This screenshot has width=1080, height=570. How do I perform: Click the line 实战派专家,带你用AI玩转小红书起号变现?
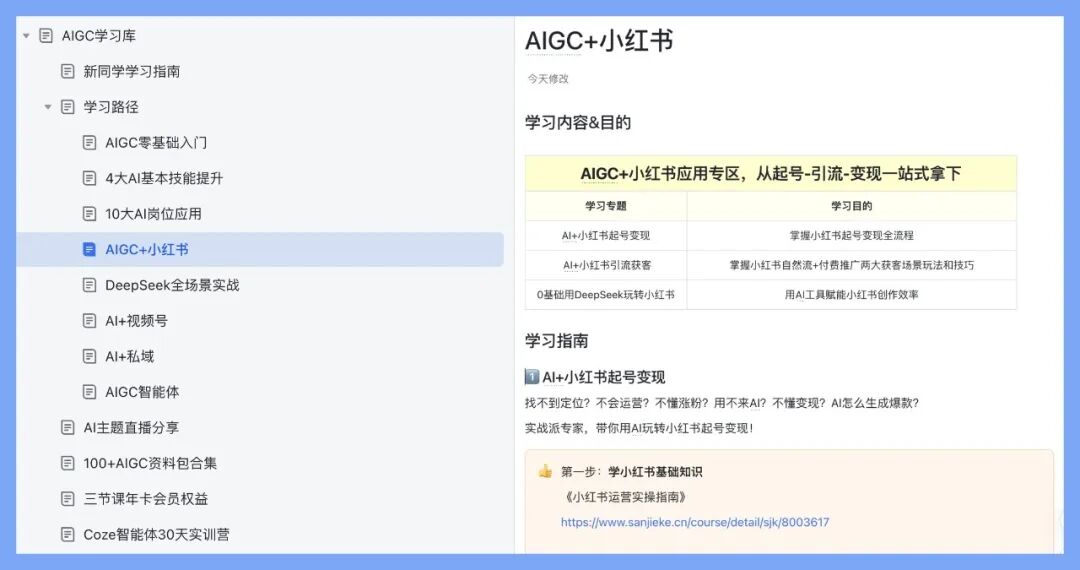point(639,428)
